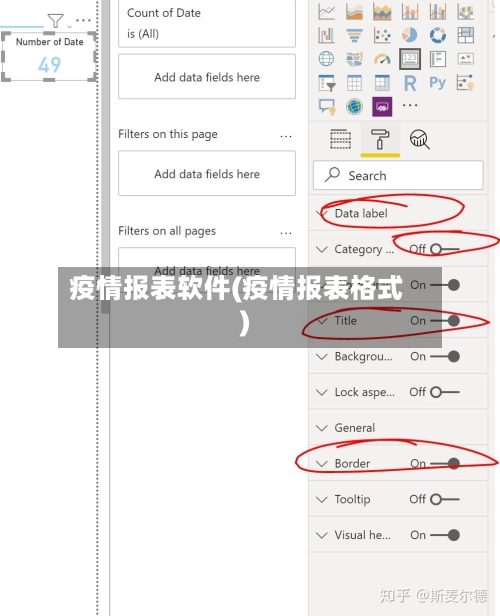Screen dimensions: 500x616
Task: Select the Multi-row card visualization
Action: [438, 59]
